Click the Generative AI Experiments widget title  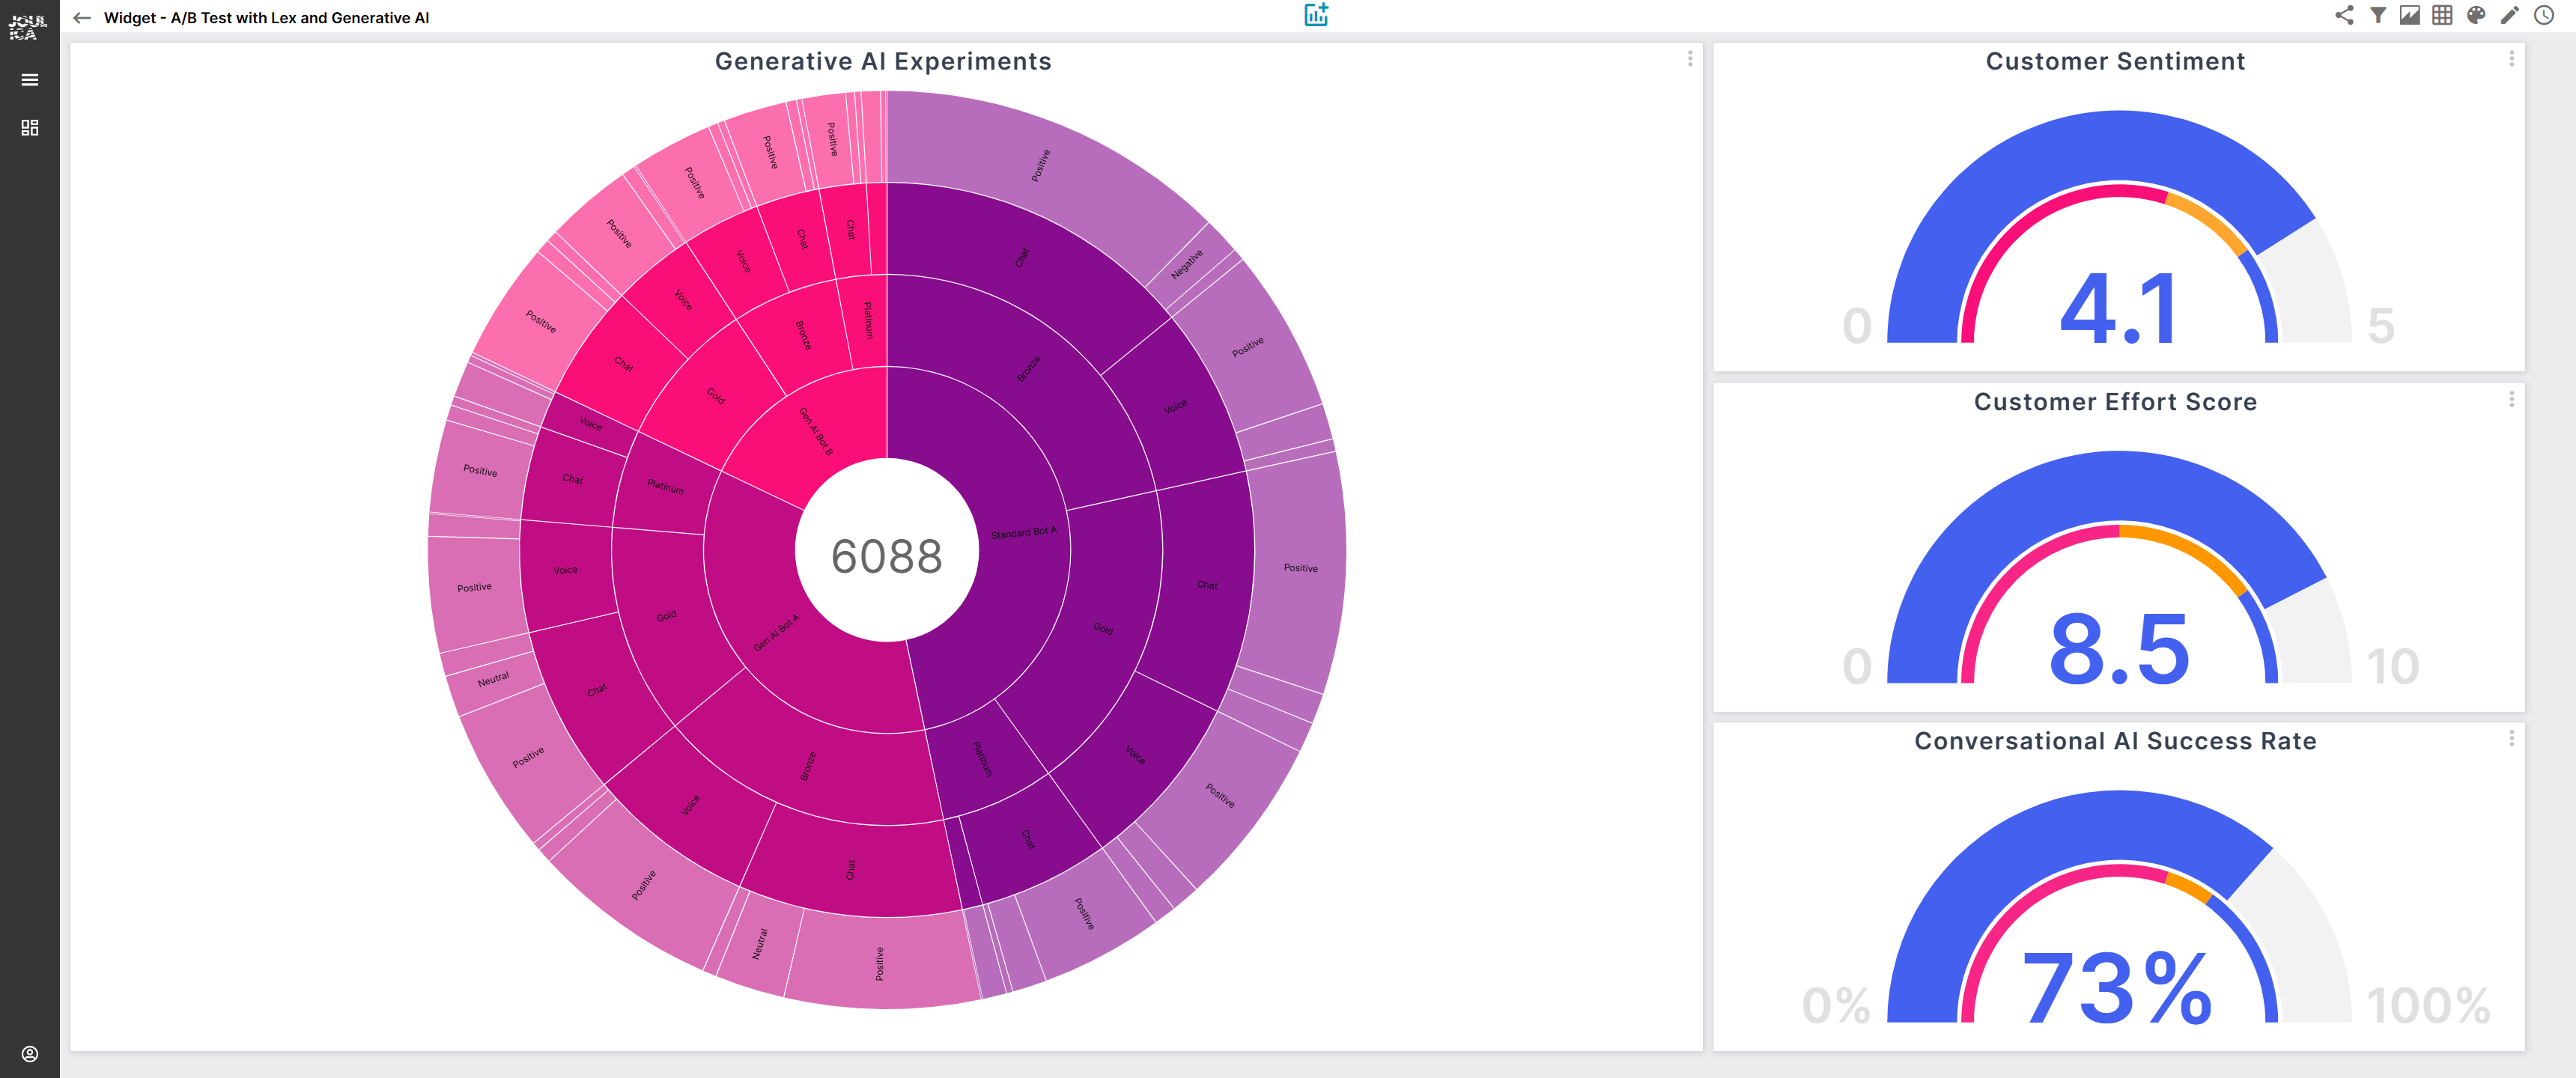[883, 61]
